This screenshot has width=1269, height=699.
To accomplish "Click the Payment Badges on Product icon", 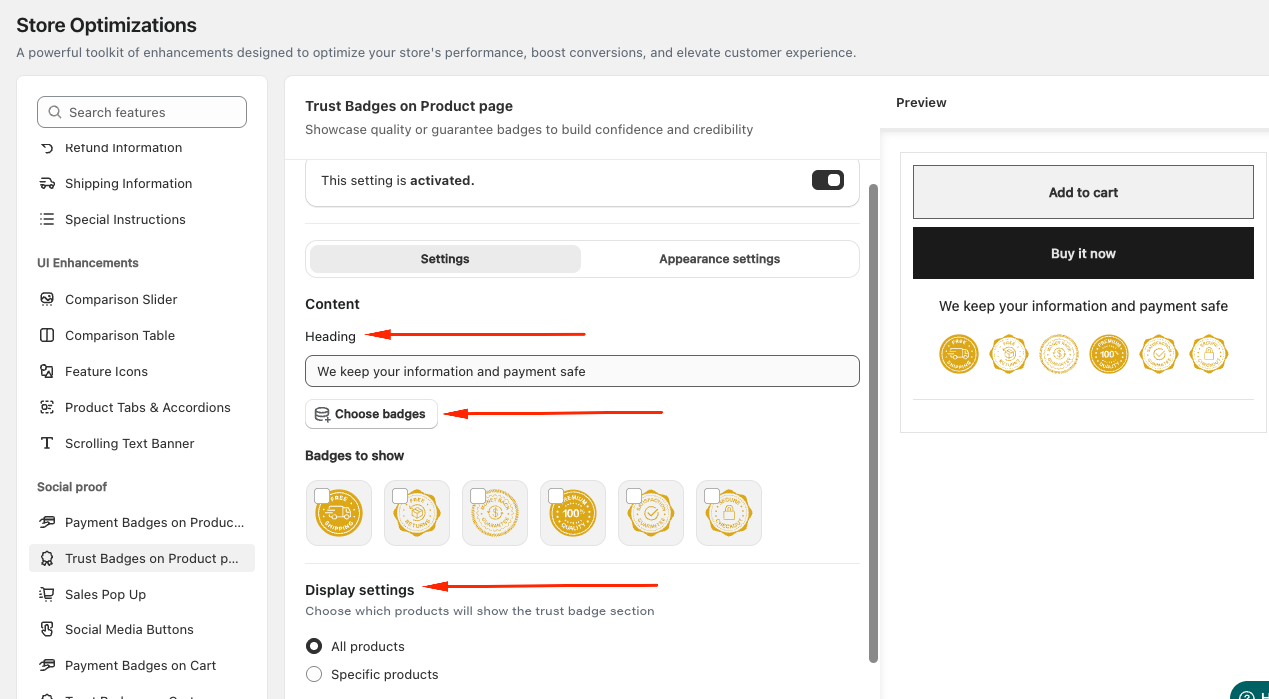I will tap(47, 522).
